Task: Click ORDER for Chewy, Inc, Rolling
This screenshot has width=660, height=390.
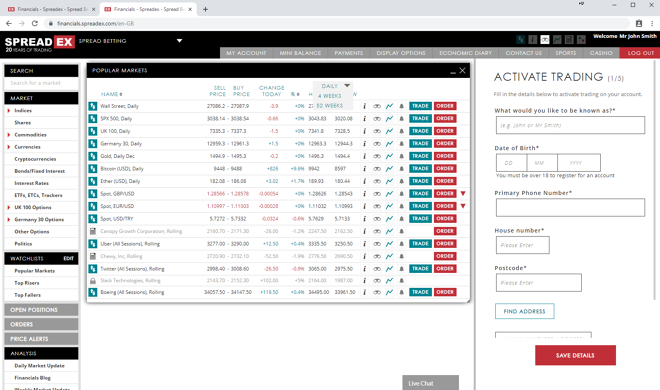Action: tap(445, 256)
